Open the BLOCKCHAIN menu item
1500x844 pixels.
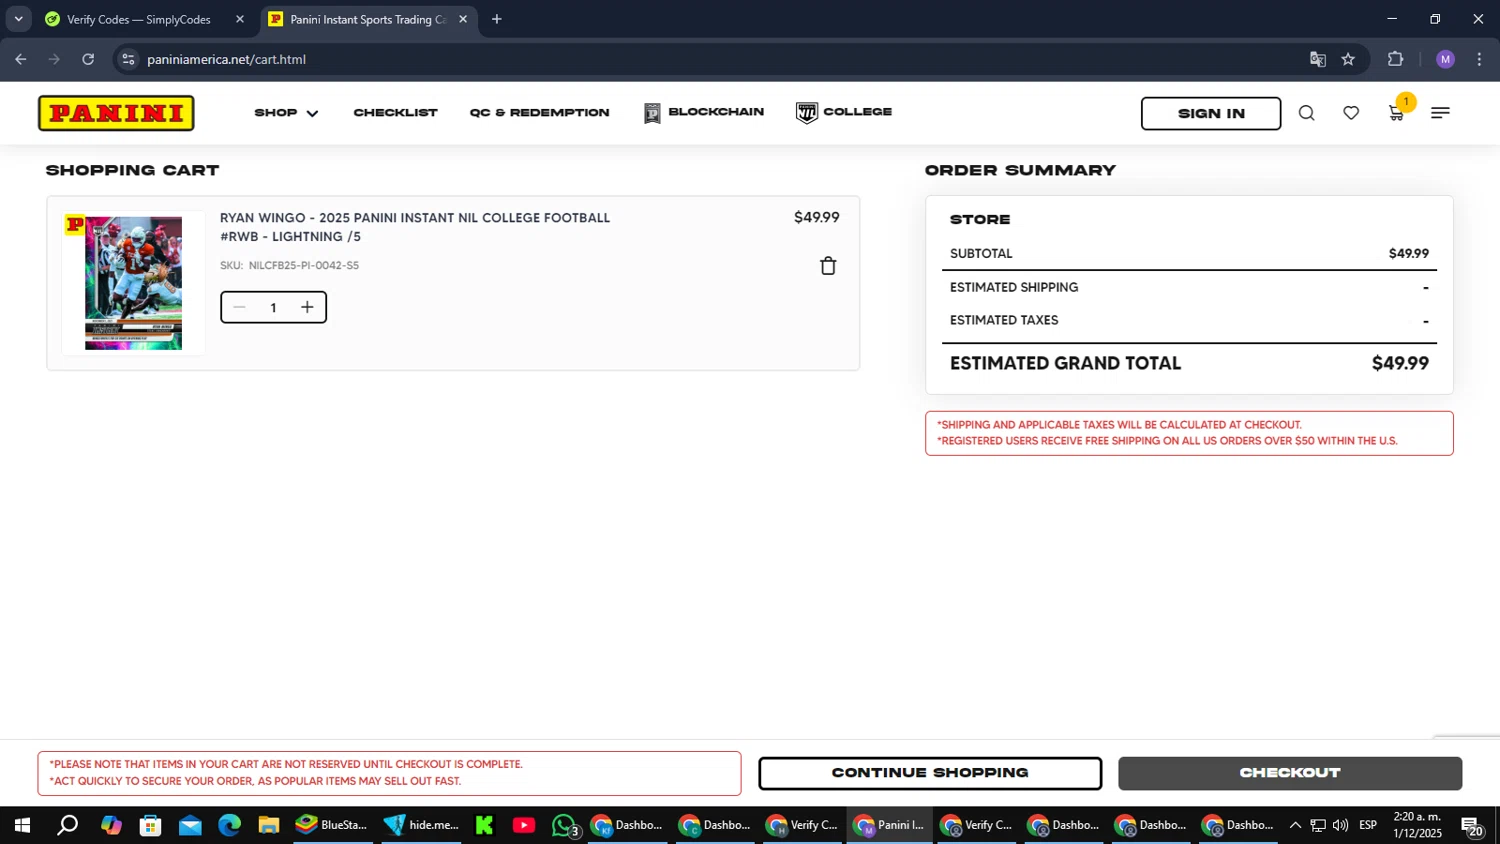coord(704,112)
